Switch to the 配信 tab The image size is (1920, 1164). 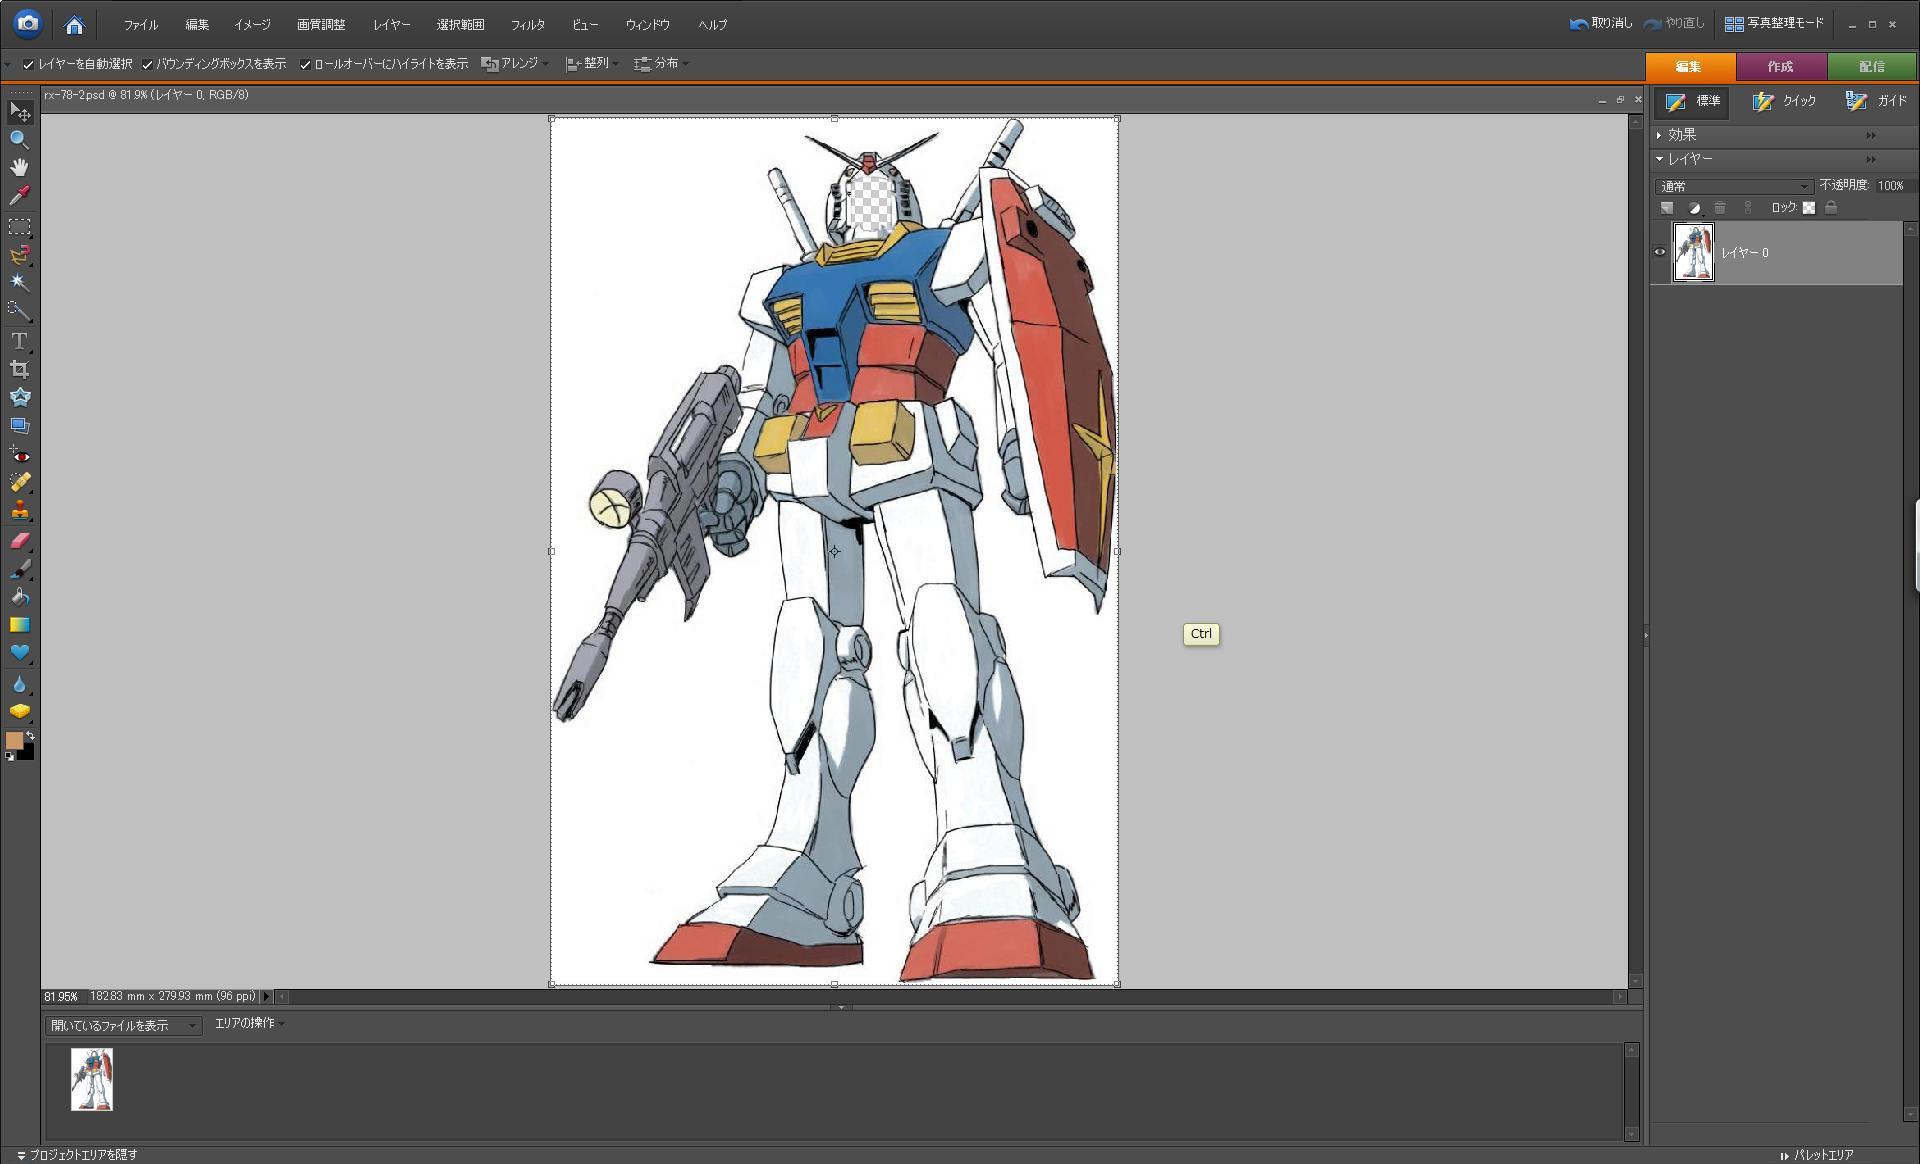[1872, 66]
